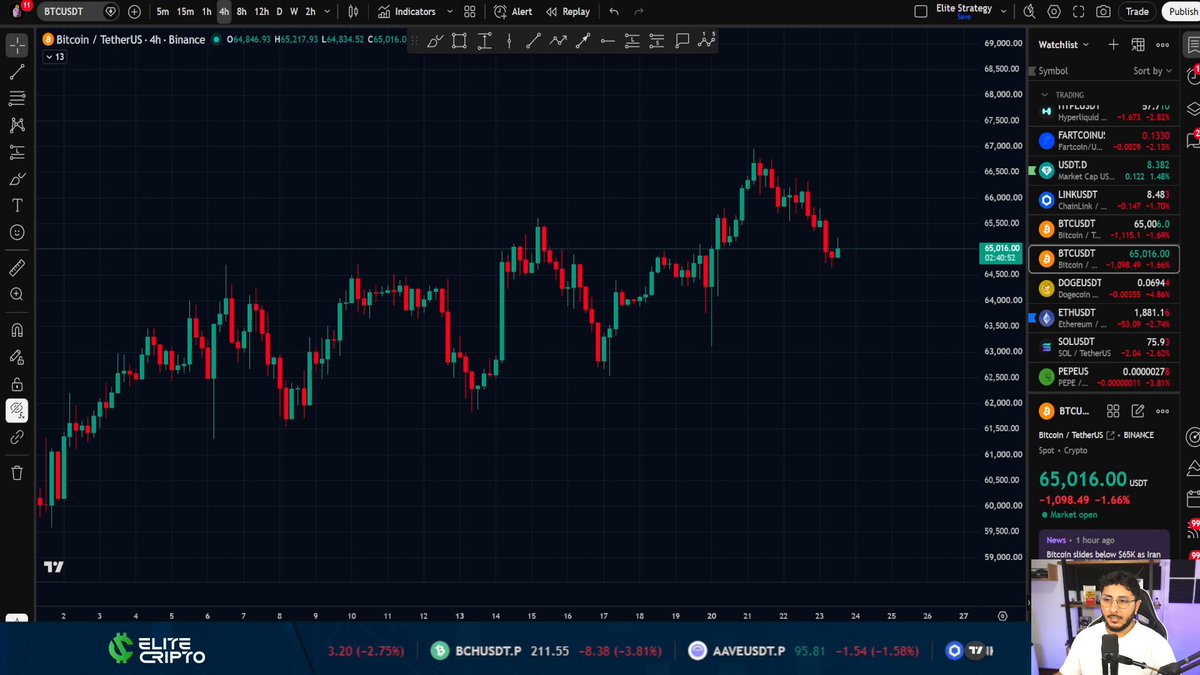The image size is (1200, 675).
Task: Open the Watchlist dropdown
Action: tap(1064, 45)
